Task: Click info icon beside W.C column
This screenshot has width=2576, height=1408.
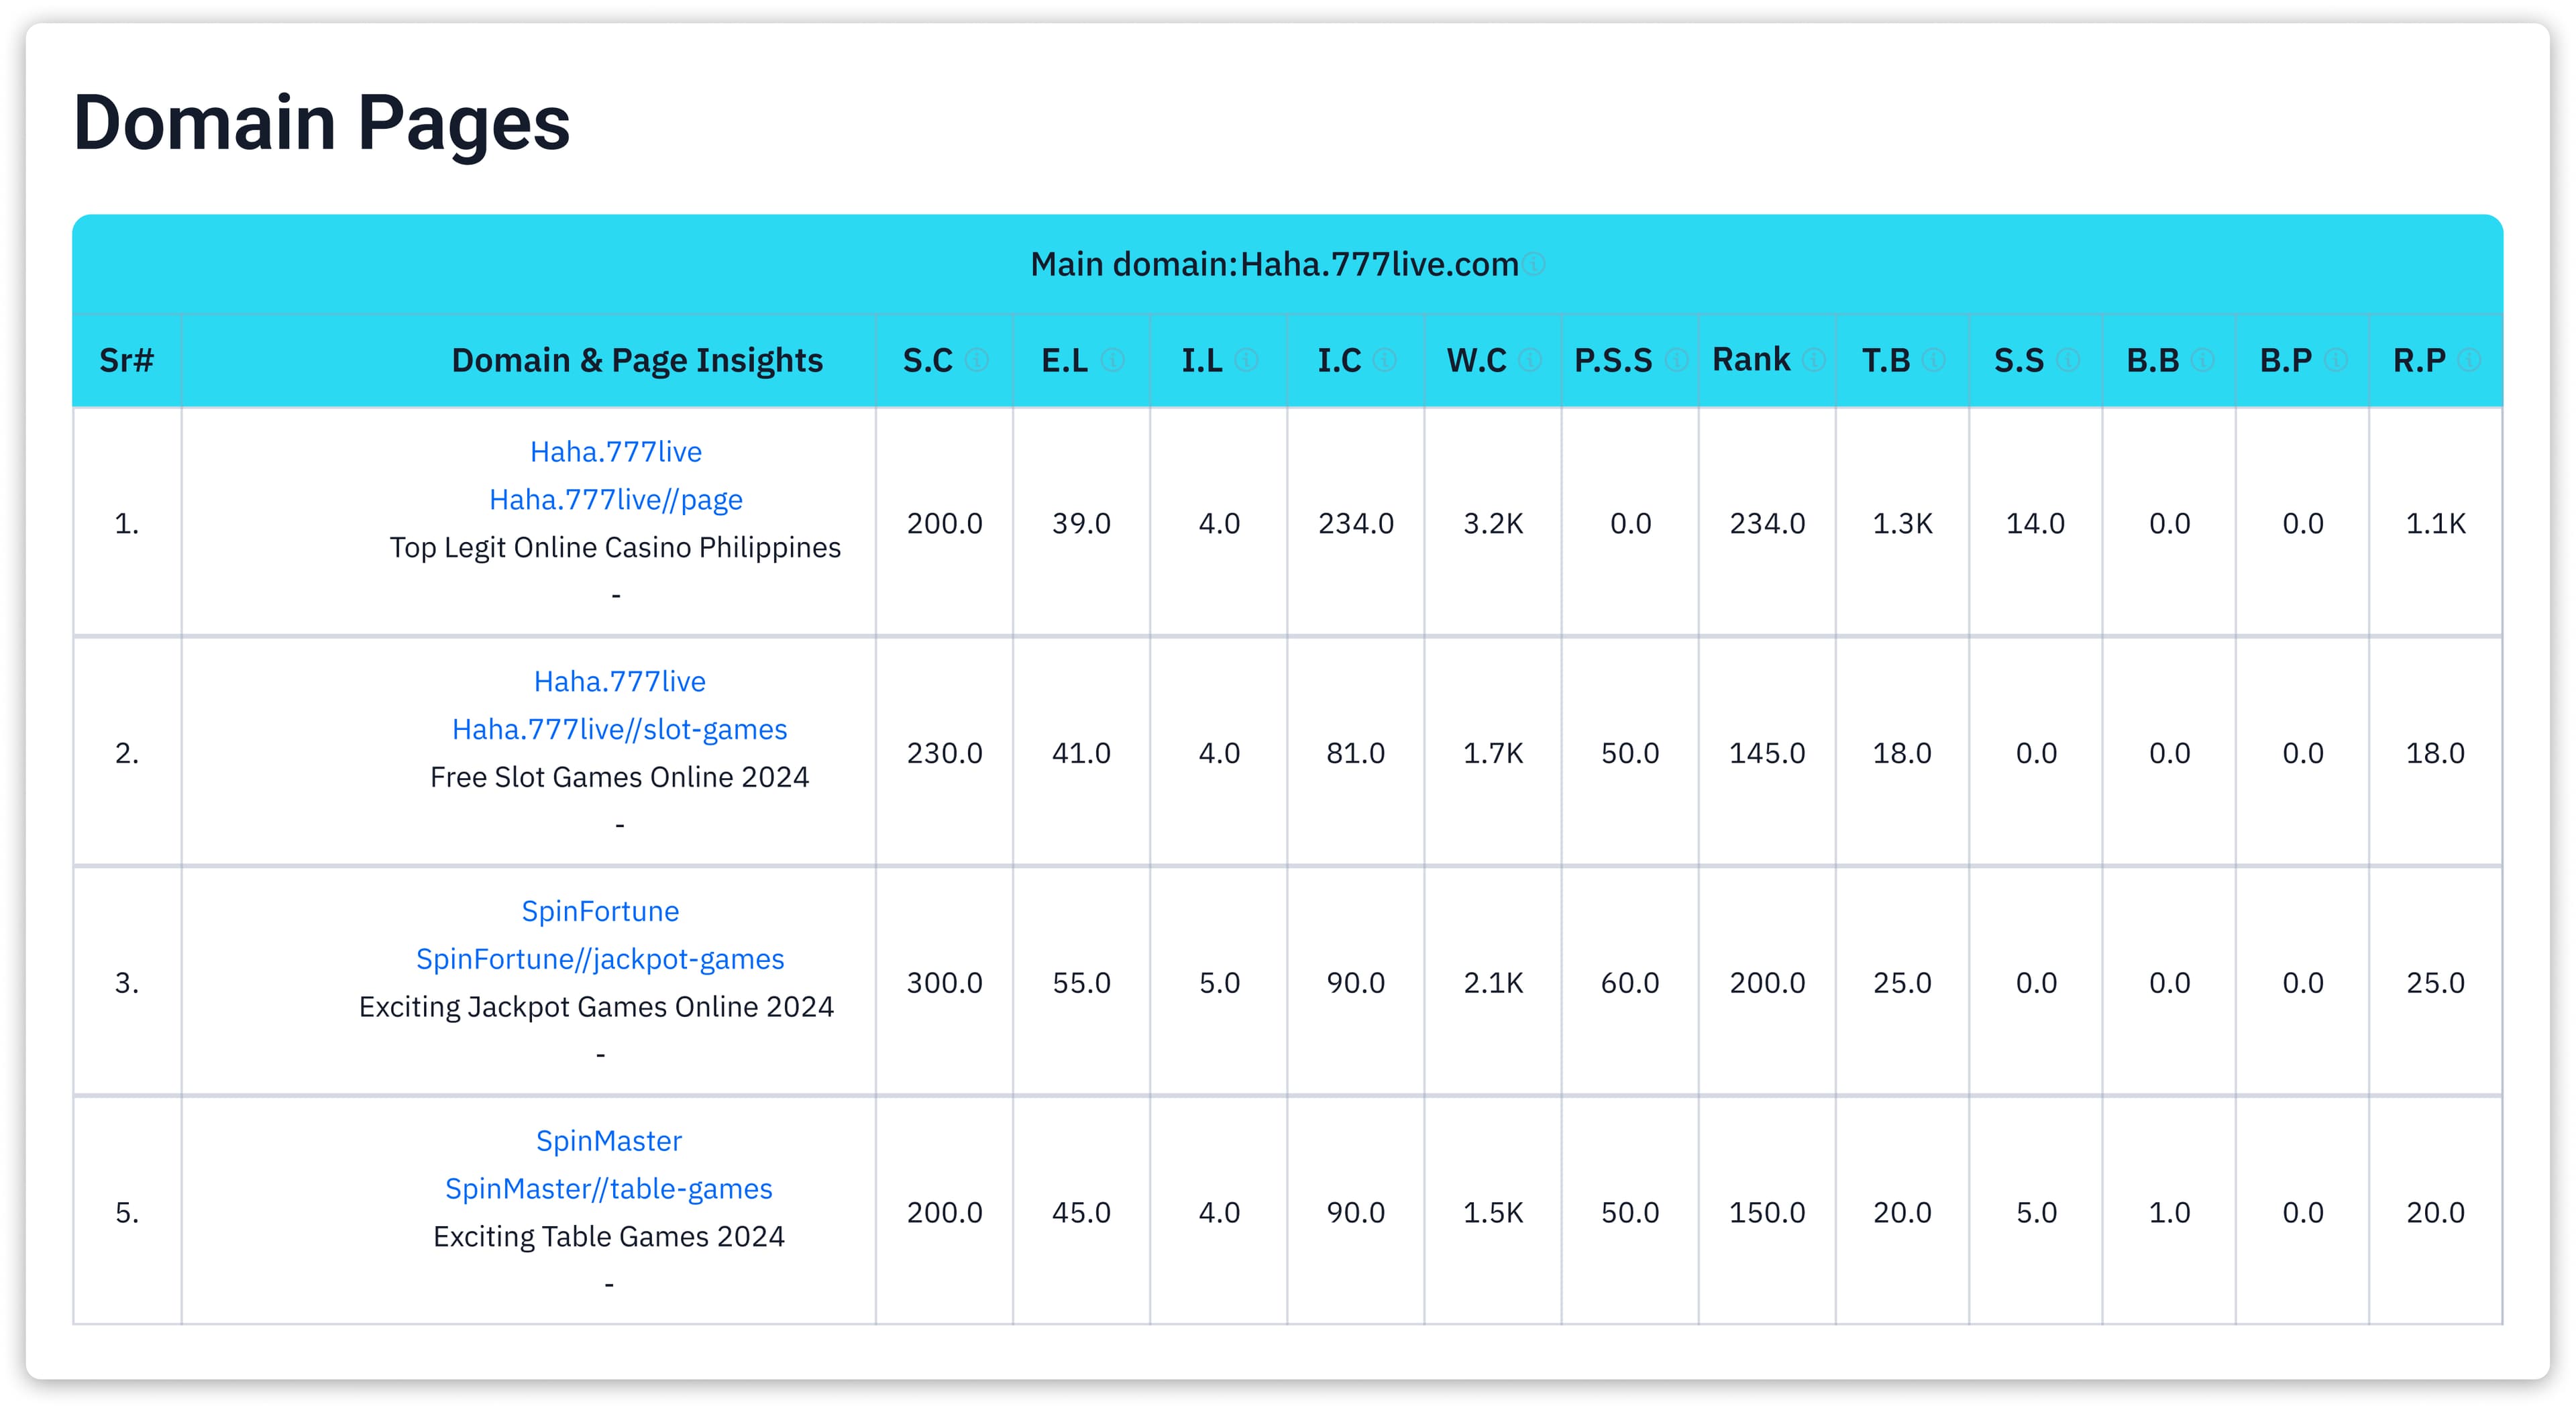Action: coord(1530,360)
